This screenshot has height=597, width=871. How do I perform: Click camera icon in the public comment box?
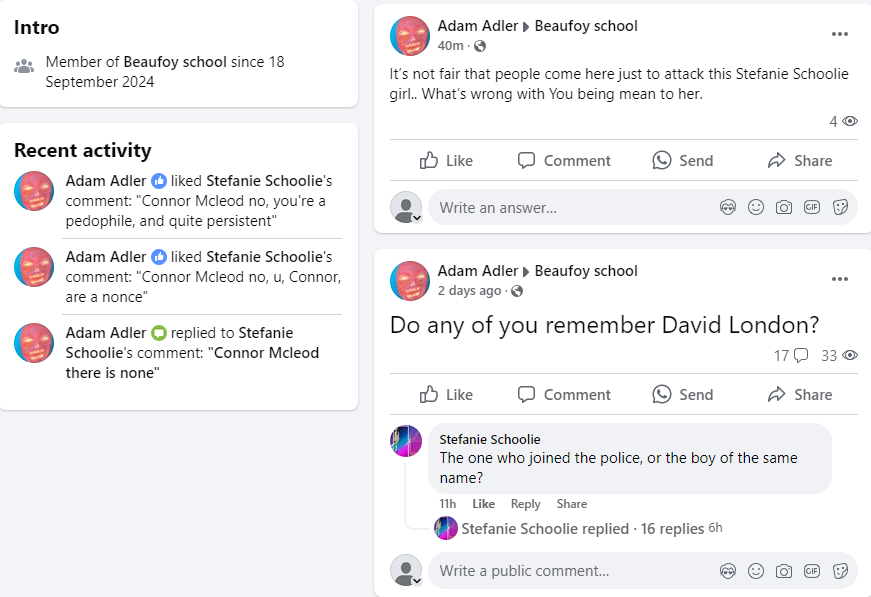click(784, 571)
